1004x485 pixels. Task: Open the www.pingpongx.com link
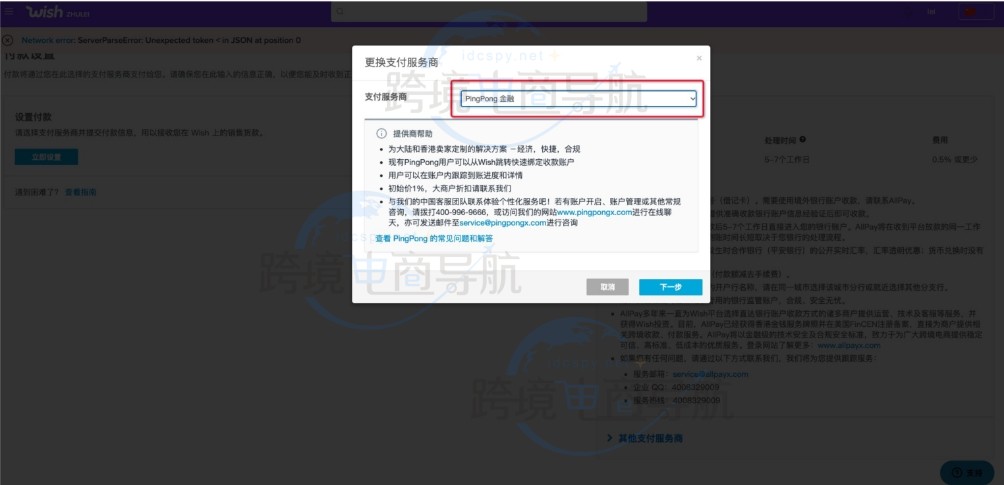pos(594,212)
